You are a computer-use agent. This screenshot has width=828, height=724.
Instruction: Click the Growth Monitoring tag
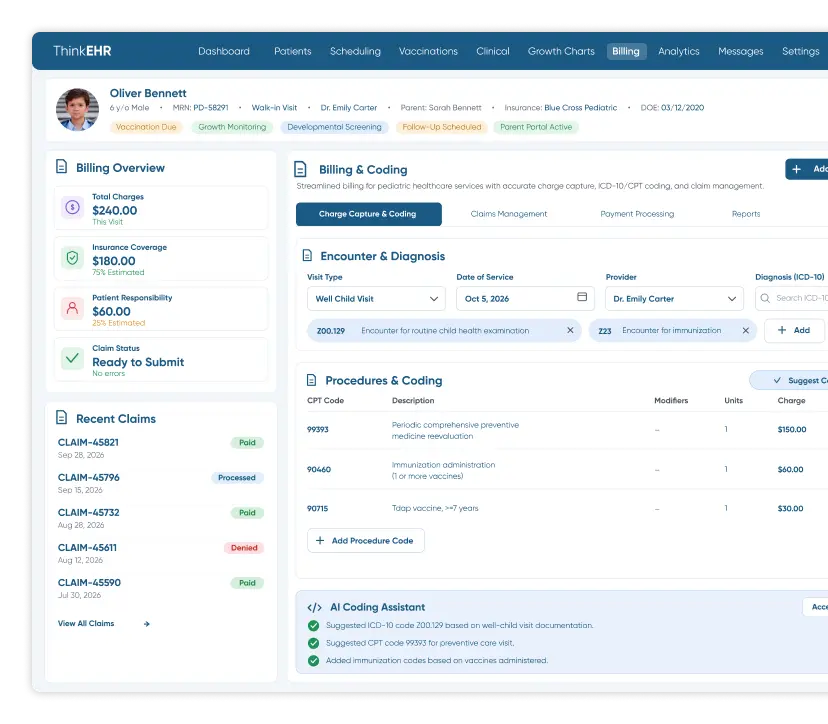coord(232,127)
